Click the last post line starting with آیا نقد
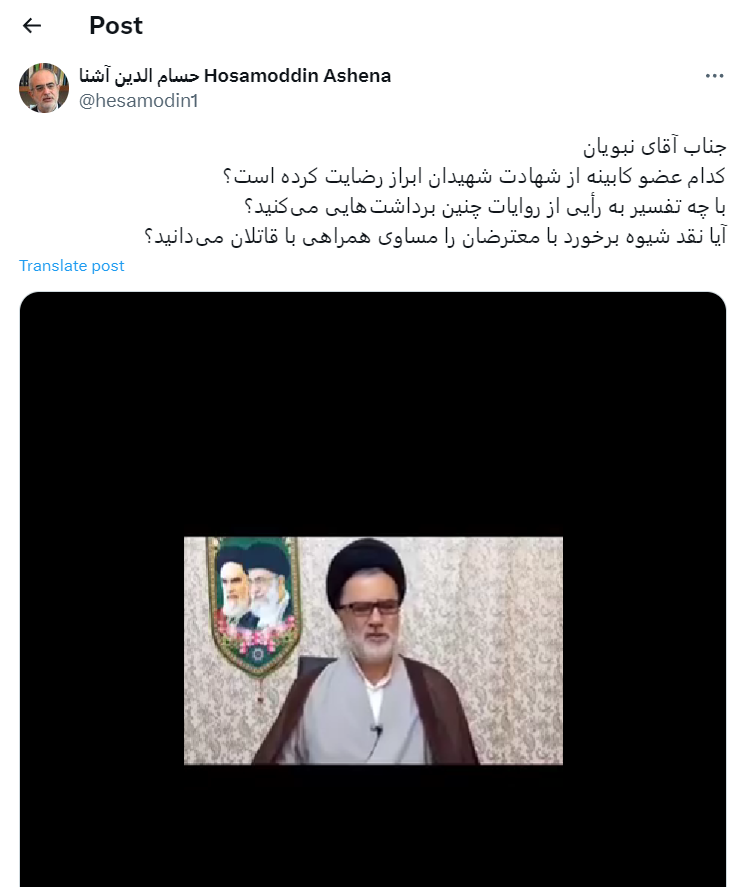Image resolution: width=746 pixels, height=887 pixels. [x=435, y=236]
